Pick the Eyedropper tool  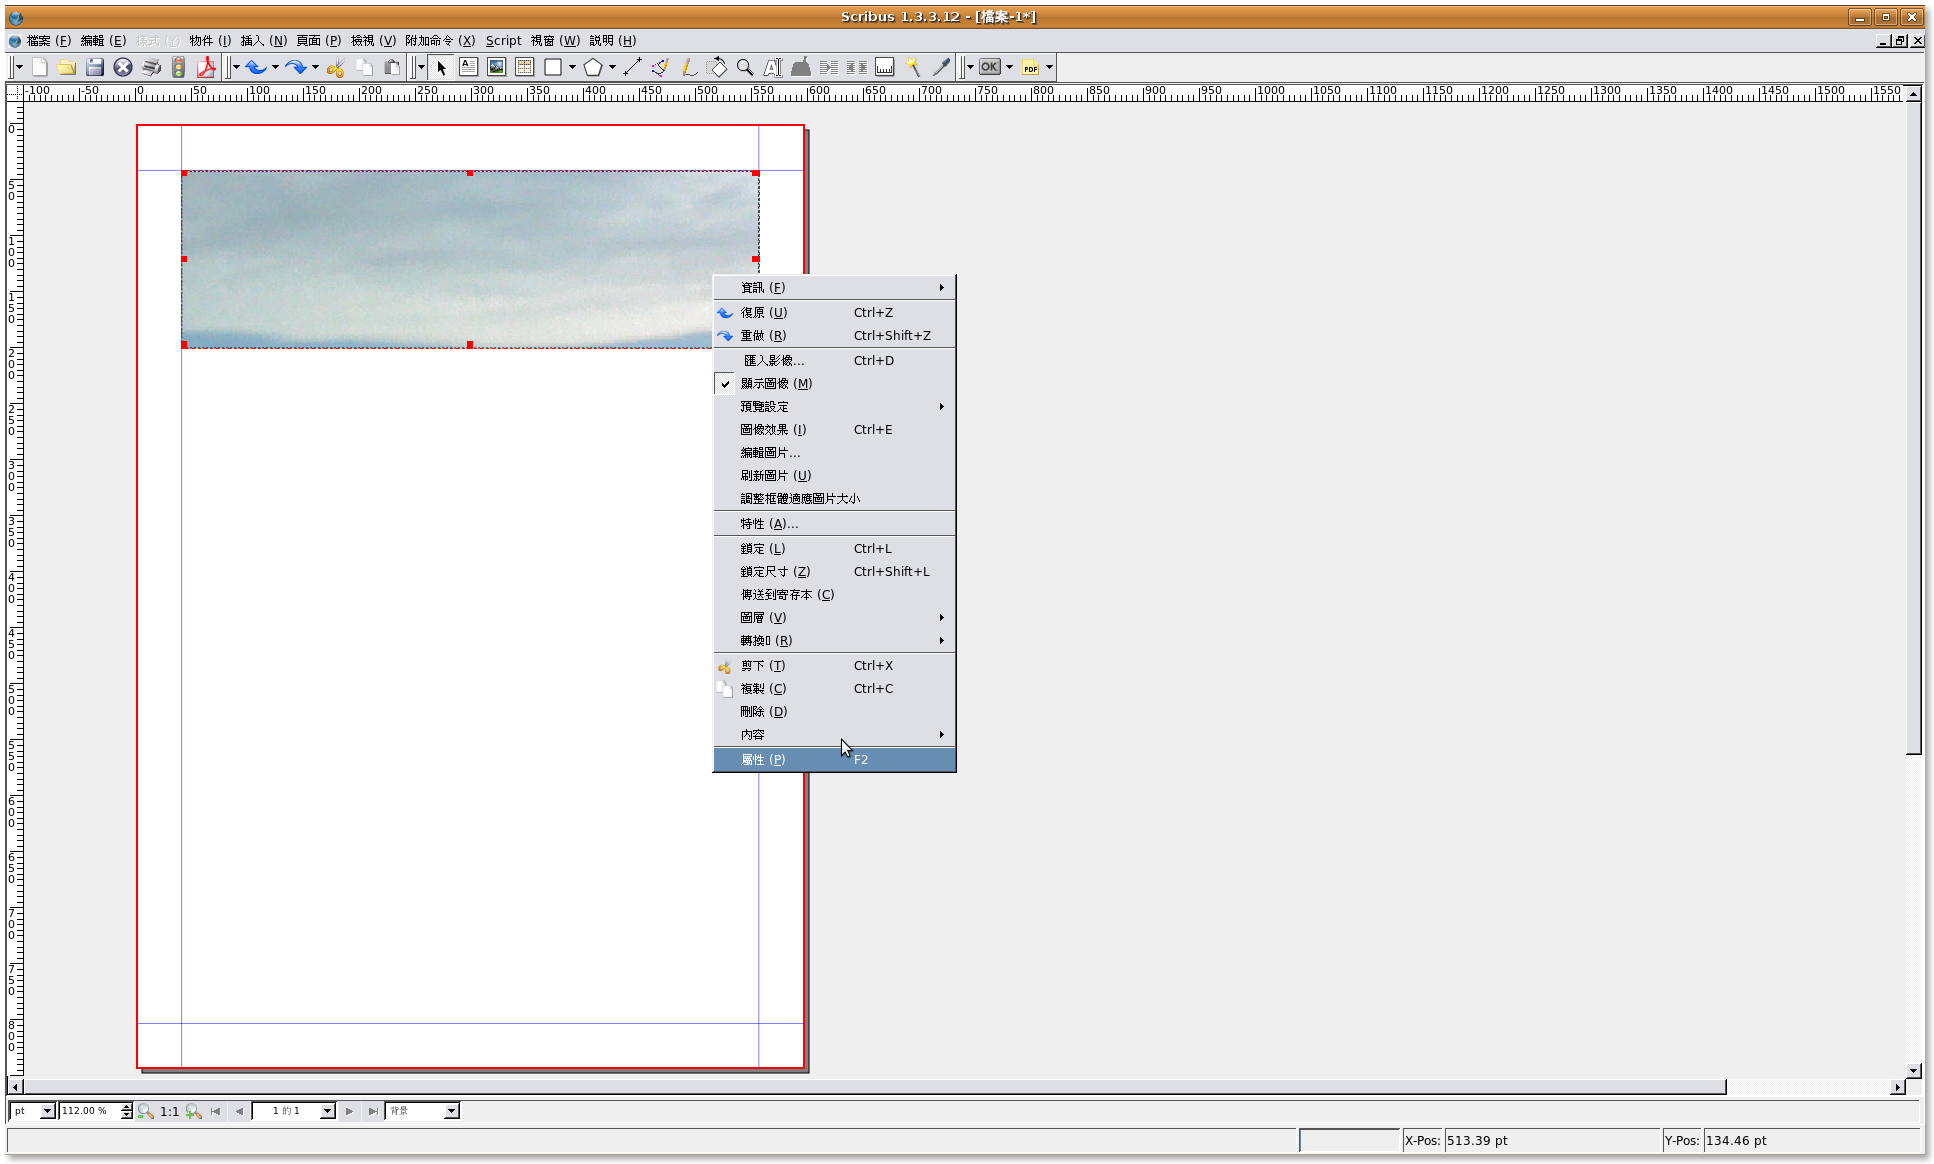pyautogui.click(x=941, y=67)
